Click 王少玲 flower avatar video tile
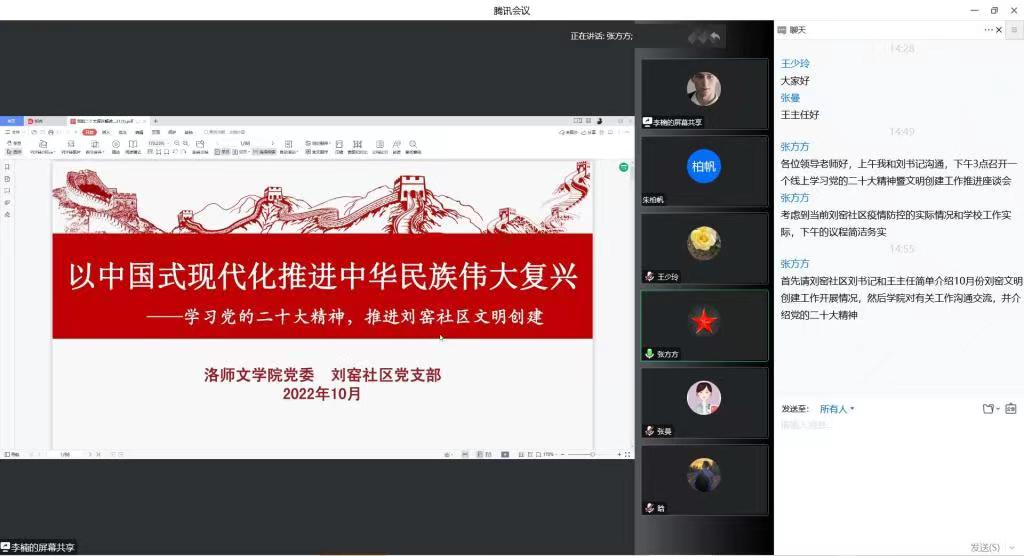The image size is (1024, 556). (x=704, y=243)
